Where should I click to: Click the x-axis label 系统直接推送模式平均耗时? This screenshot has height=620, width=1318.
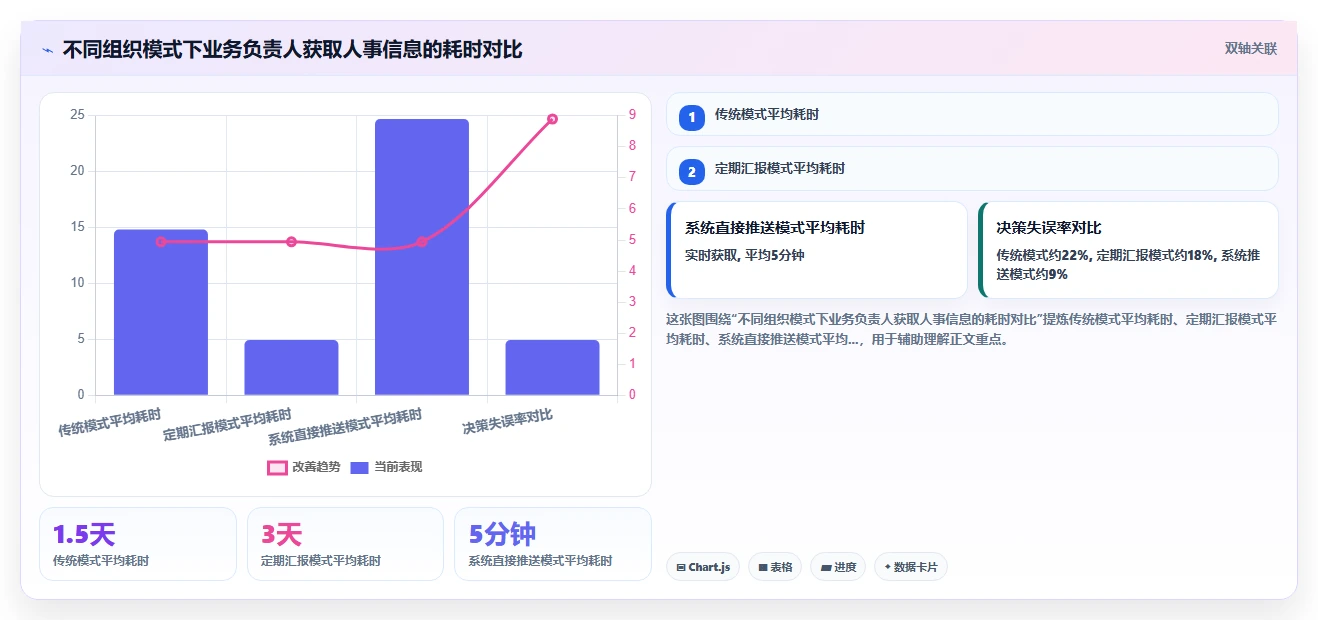coord(345,428)
